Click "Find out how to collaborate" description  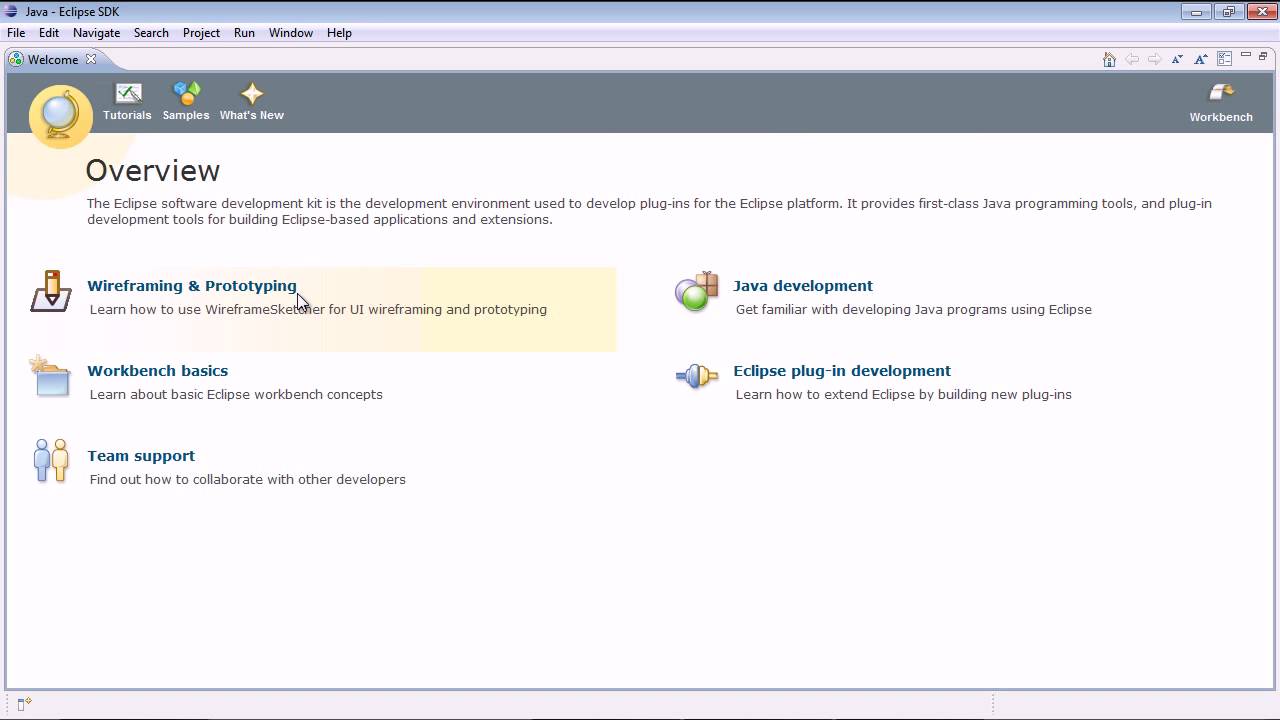click(x=248, y=480)
